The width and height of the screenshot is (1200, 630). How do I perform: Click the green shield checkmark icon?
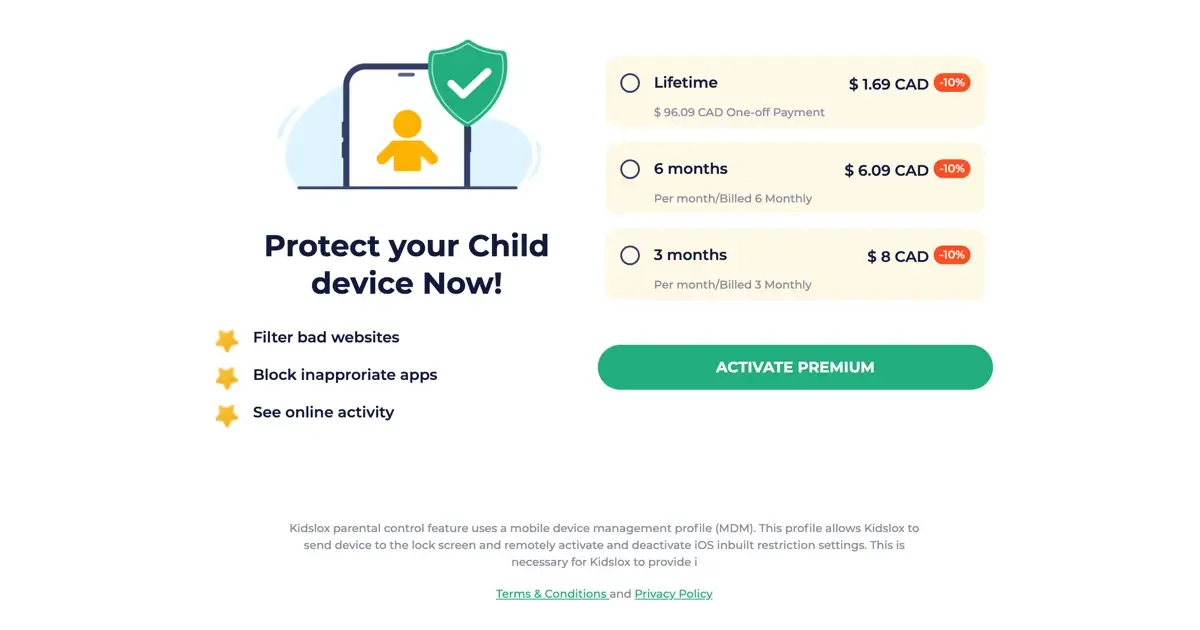(x=467, y=82)
